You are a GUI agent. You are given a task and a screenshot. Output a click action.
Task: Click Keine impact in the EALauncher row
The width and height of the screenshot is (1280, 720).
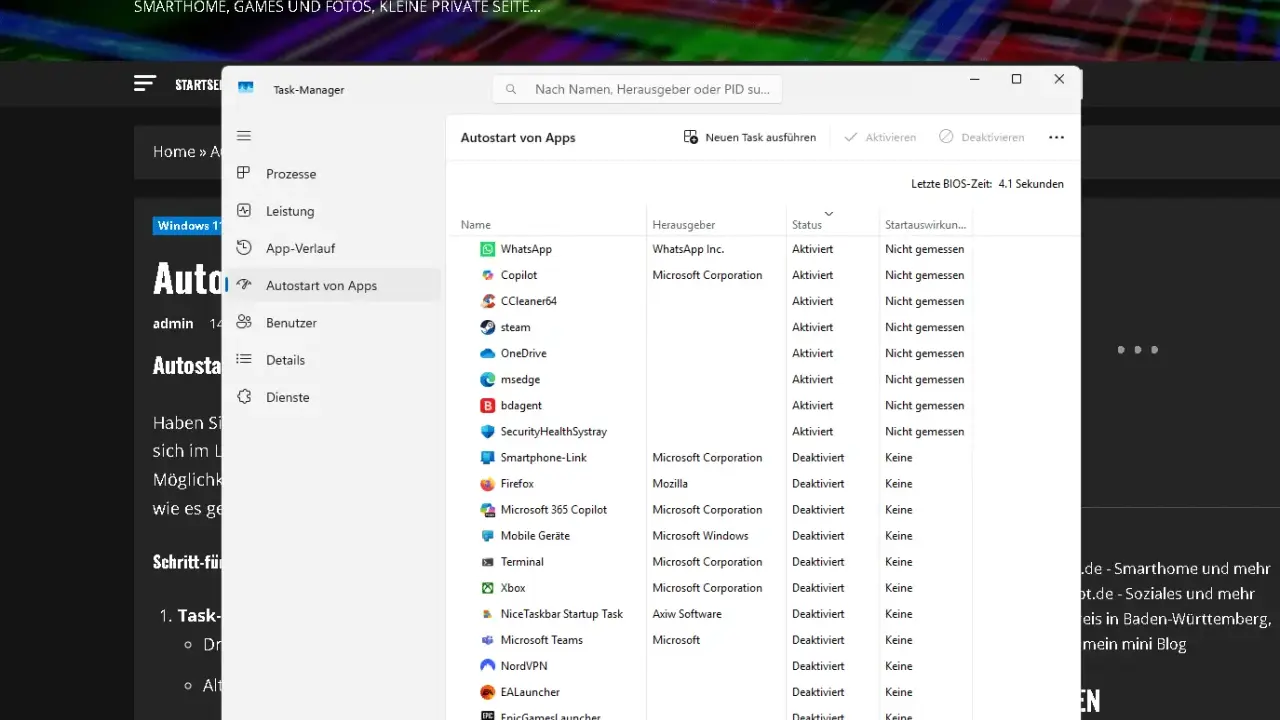[x=898, y=692]
